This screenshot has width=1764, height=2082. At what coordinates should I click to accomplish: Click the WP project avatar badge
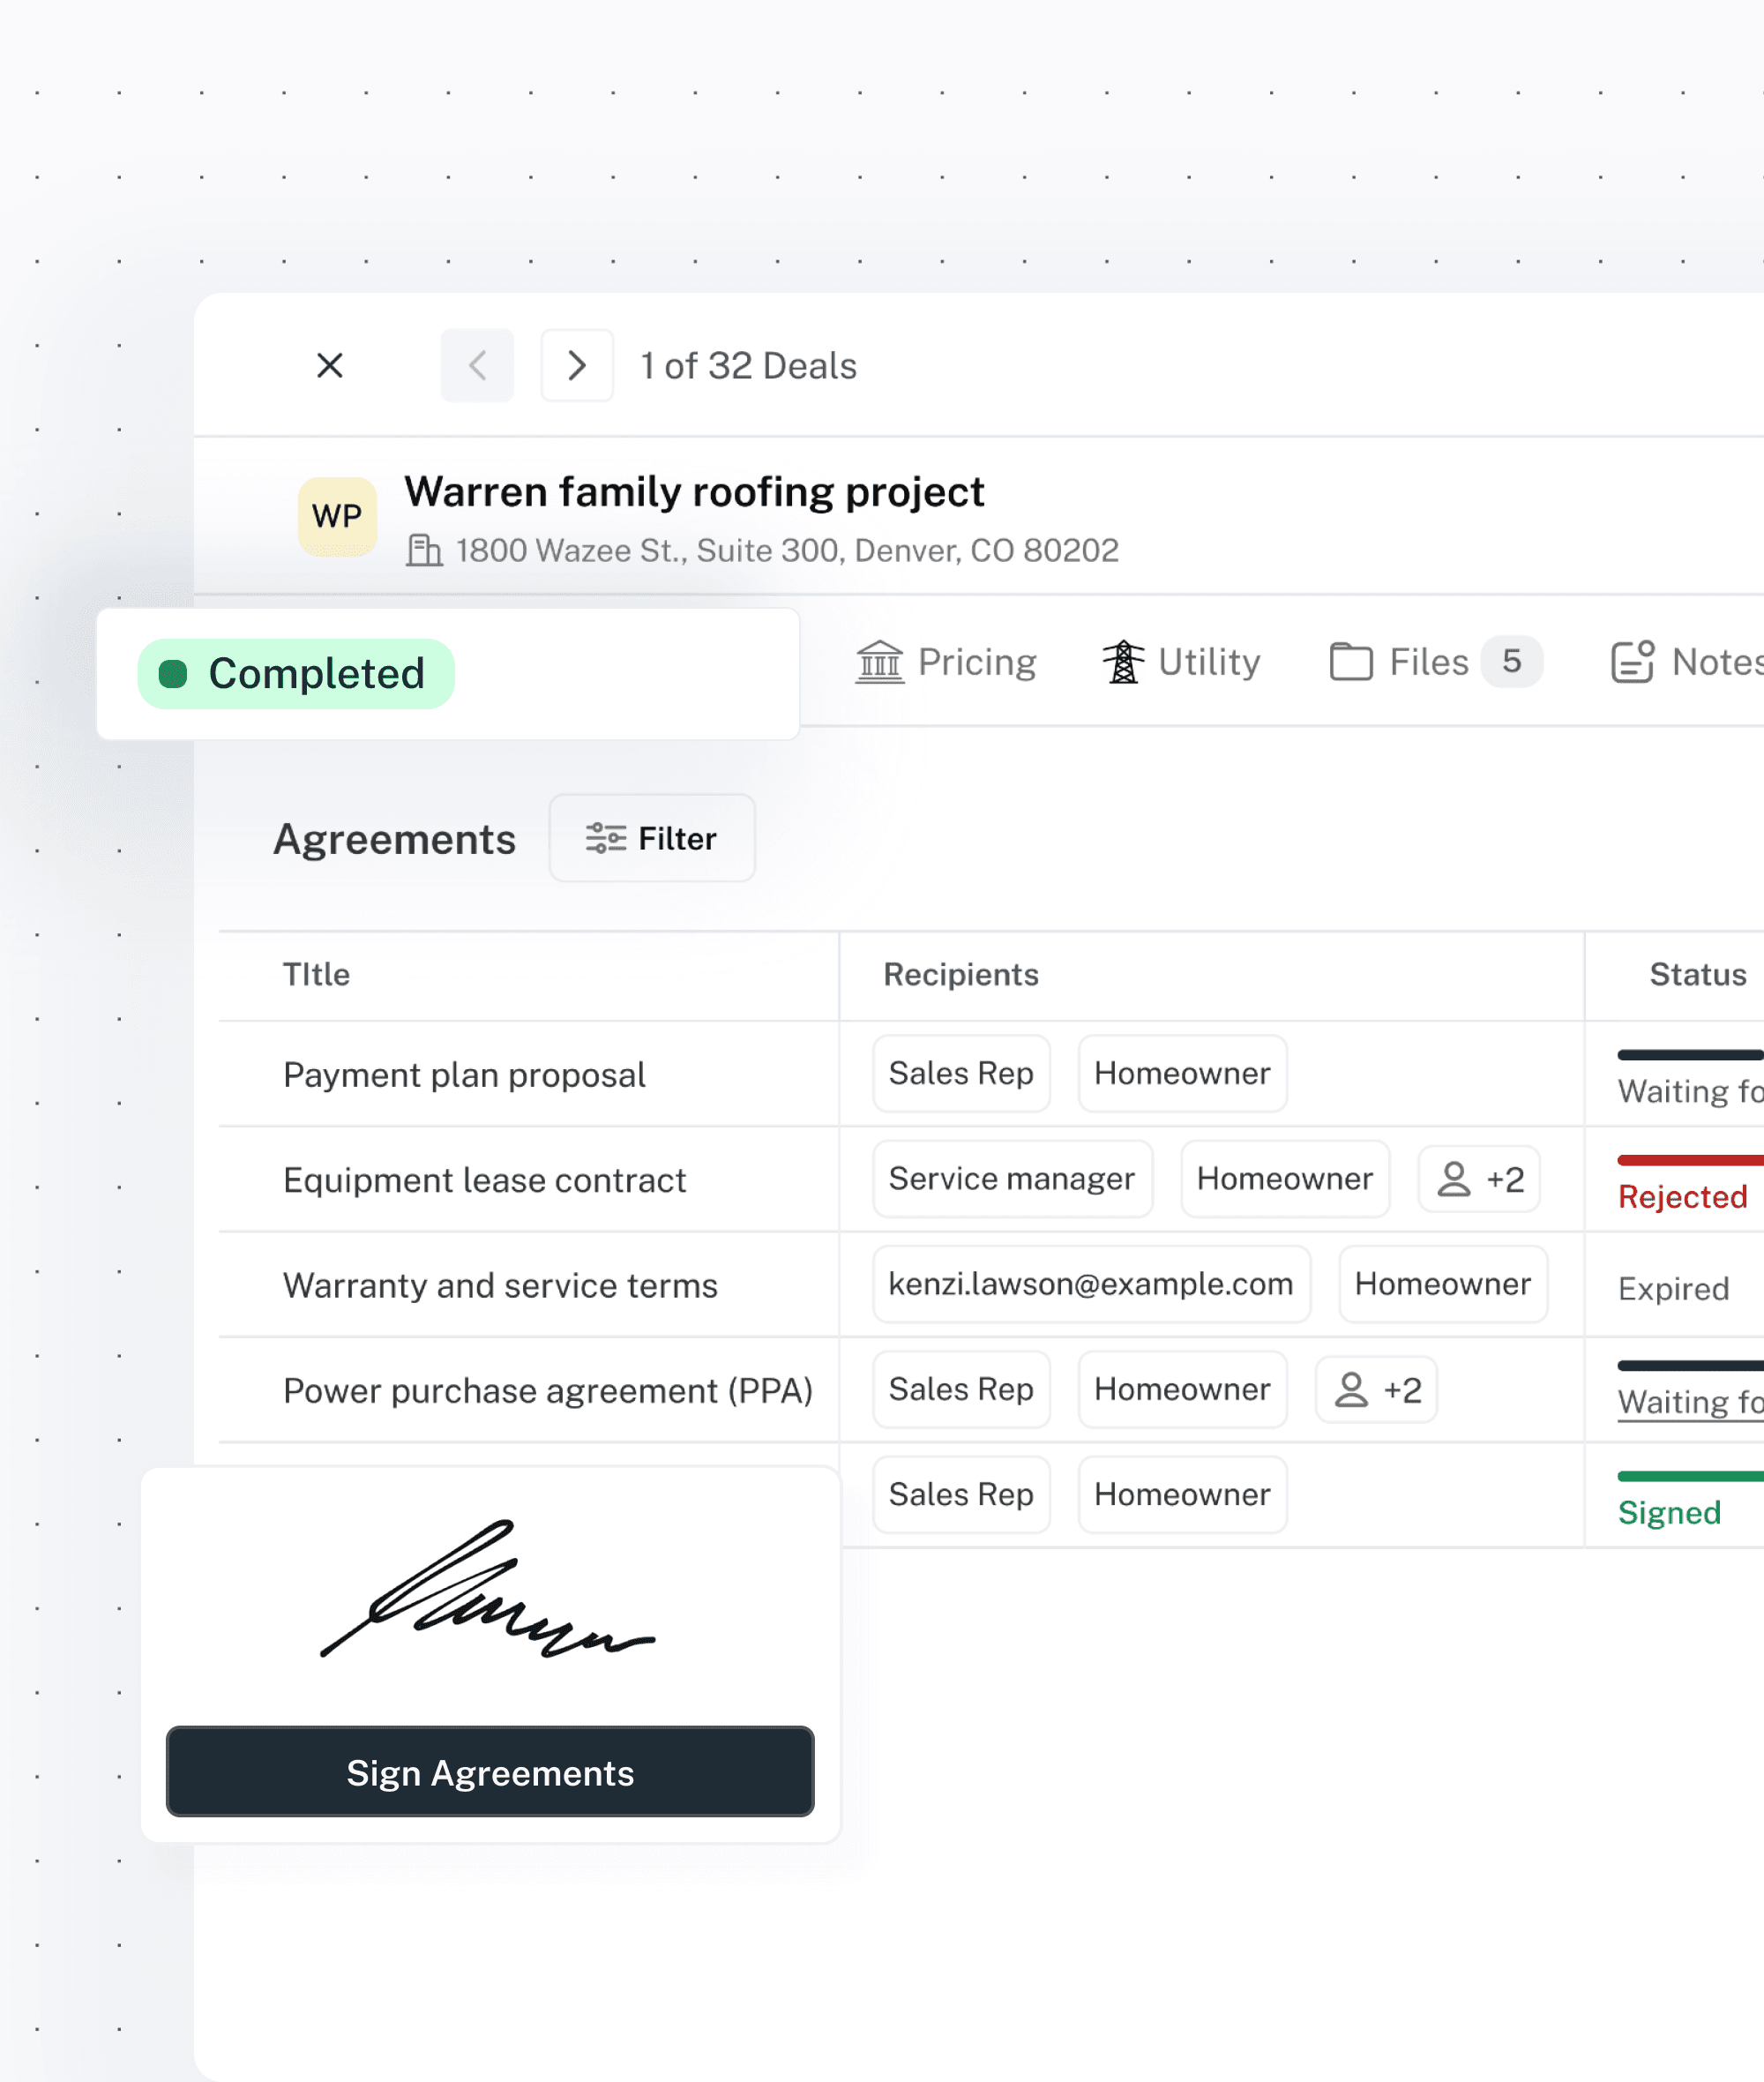pos(337,516)
